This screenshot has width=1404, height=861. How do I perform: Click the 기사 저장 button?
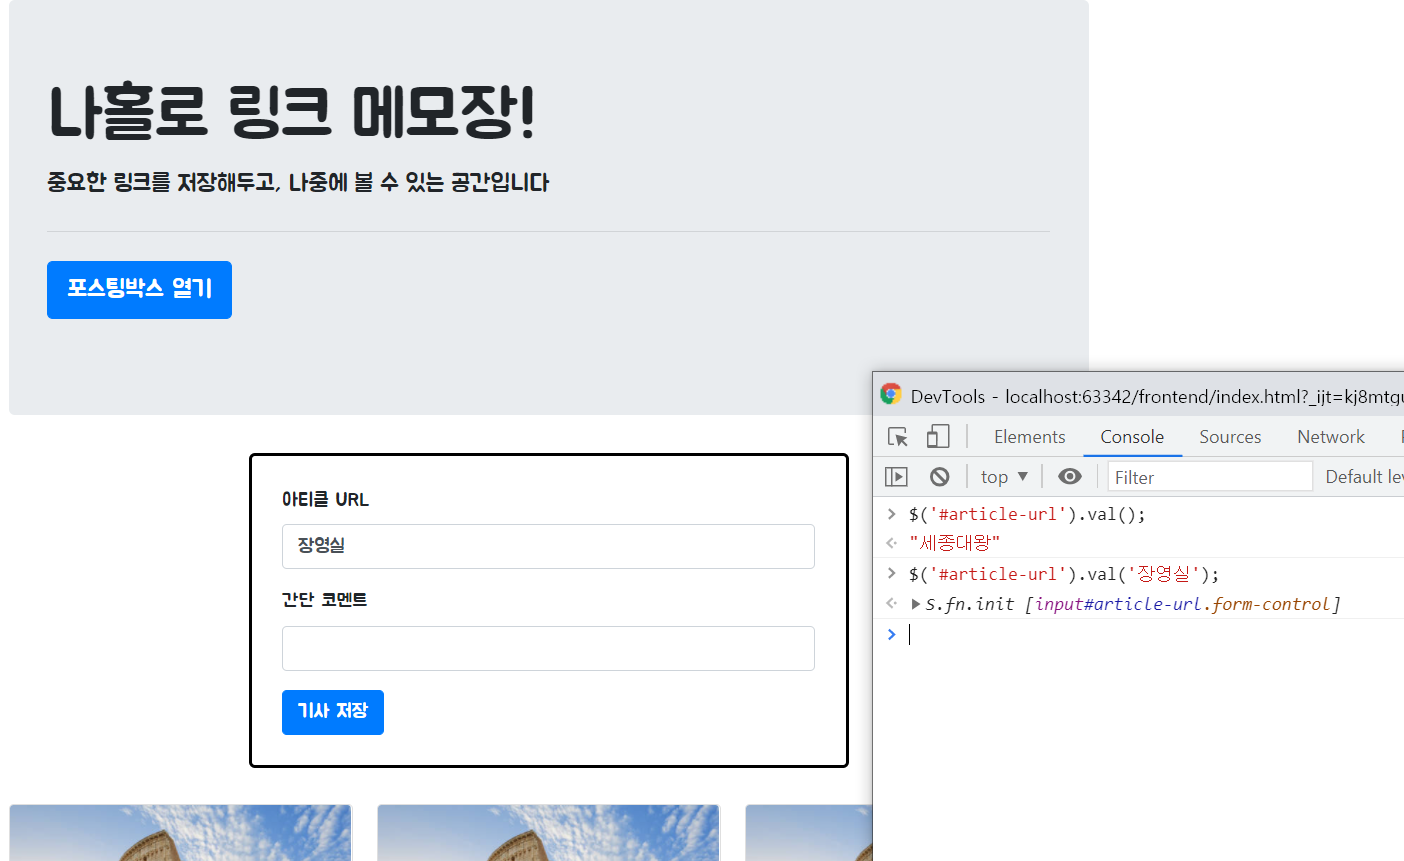tap(333, 712)
